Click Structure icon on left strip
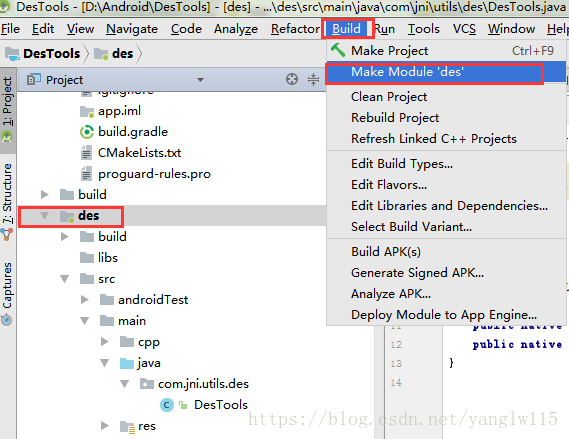Viewport: 569px width, 439px height. click(7, 235)
